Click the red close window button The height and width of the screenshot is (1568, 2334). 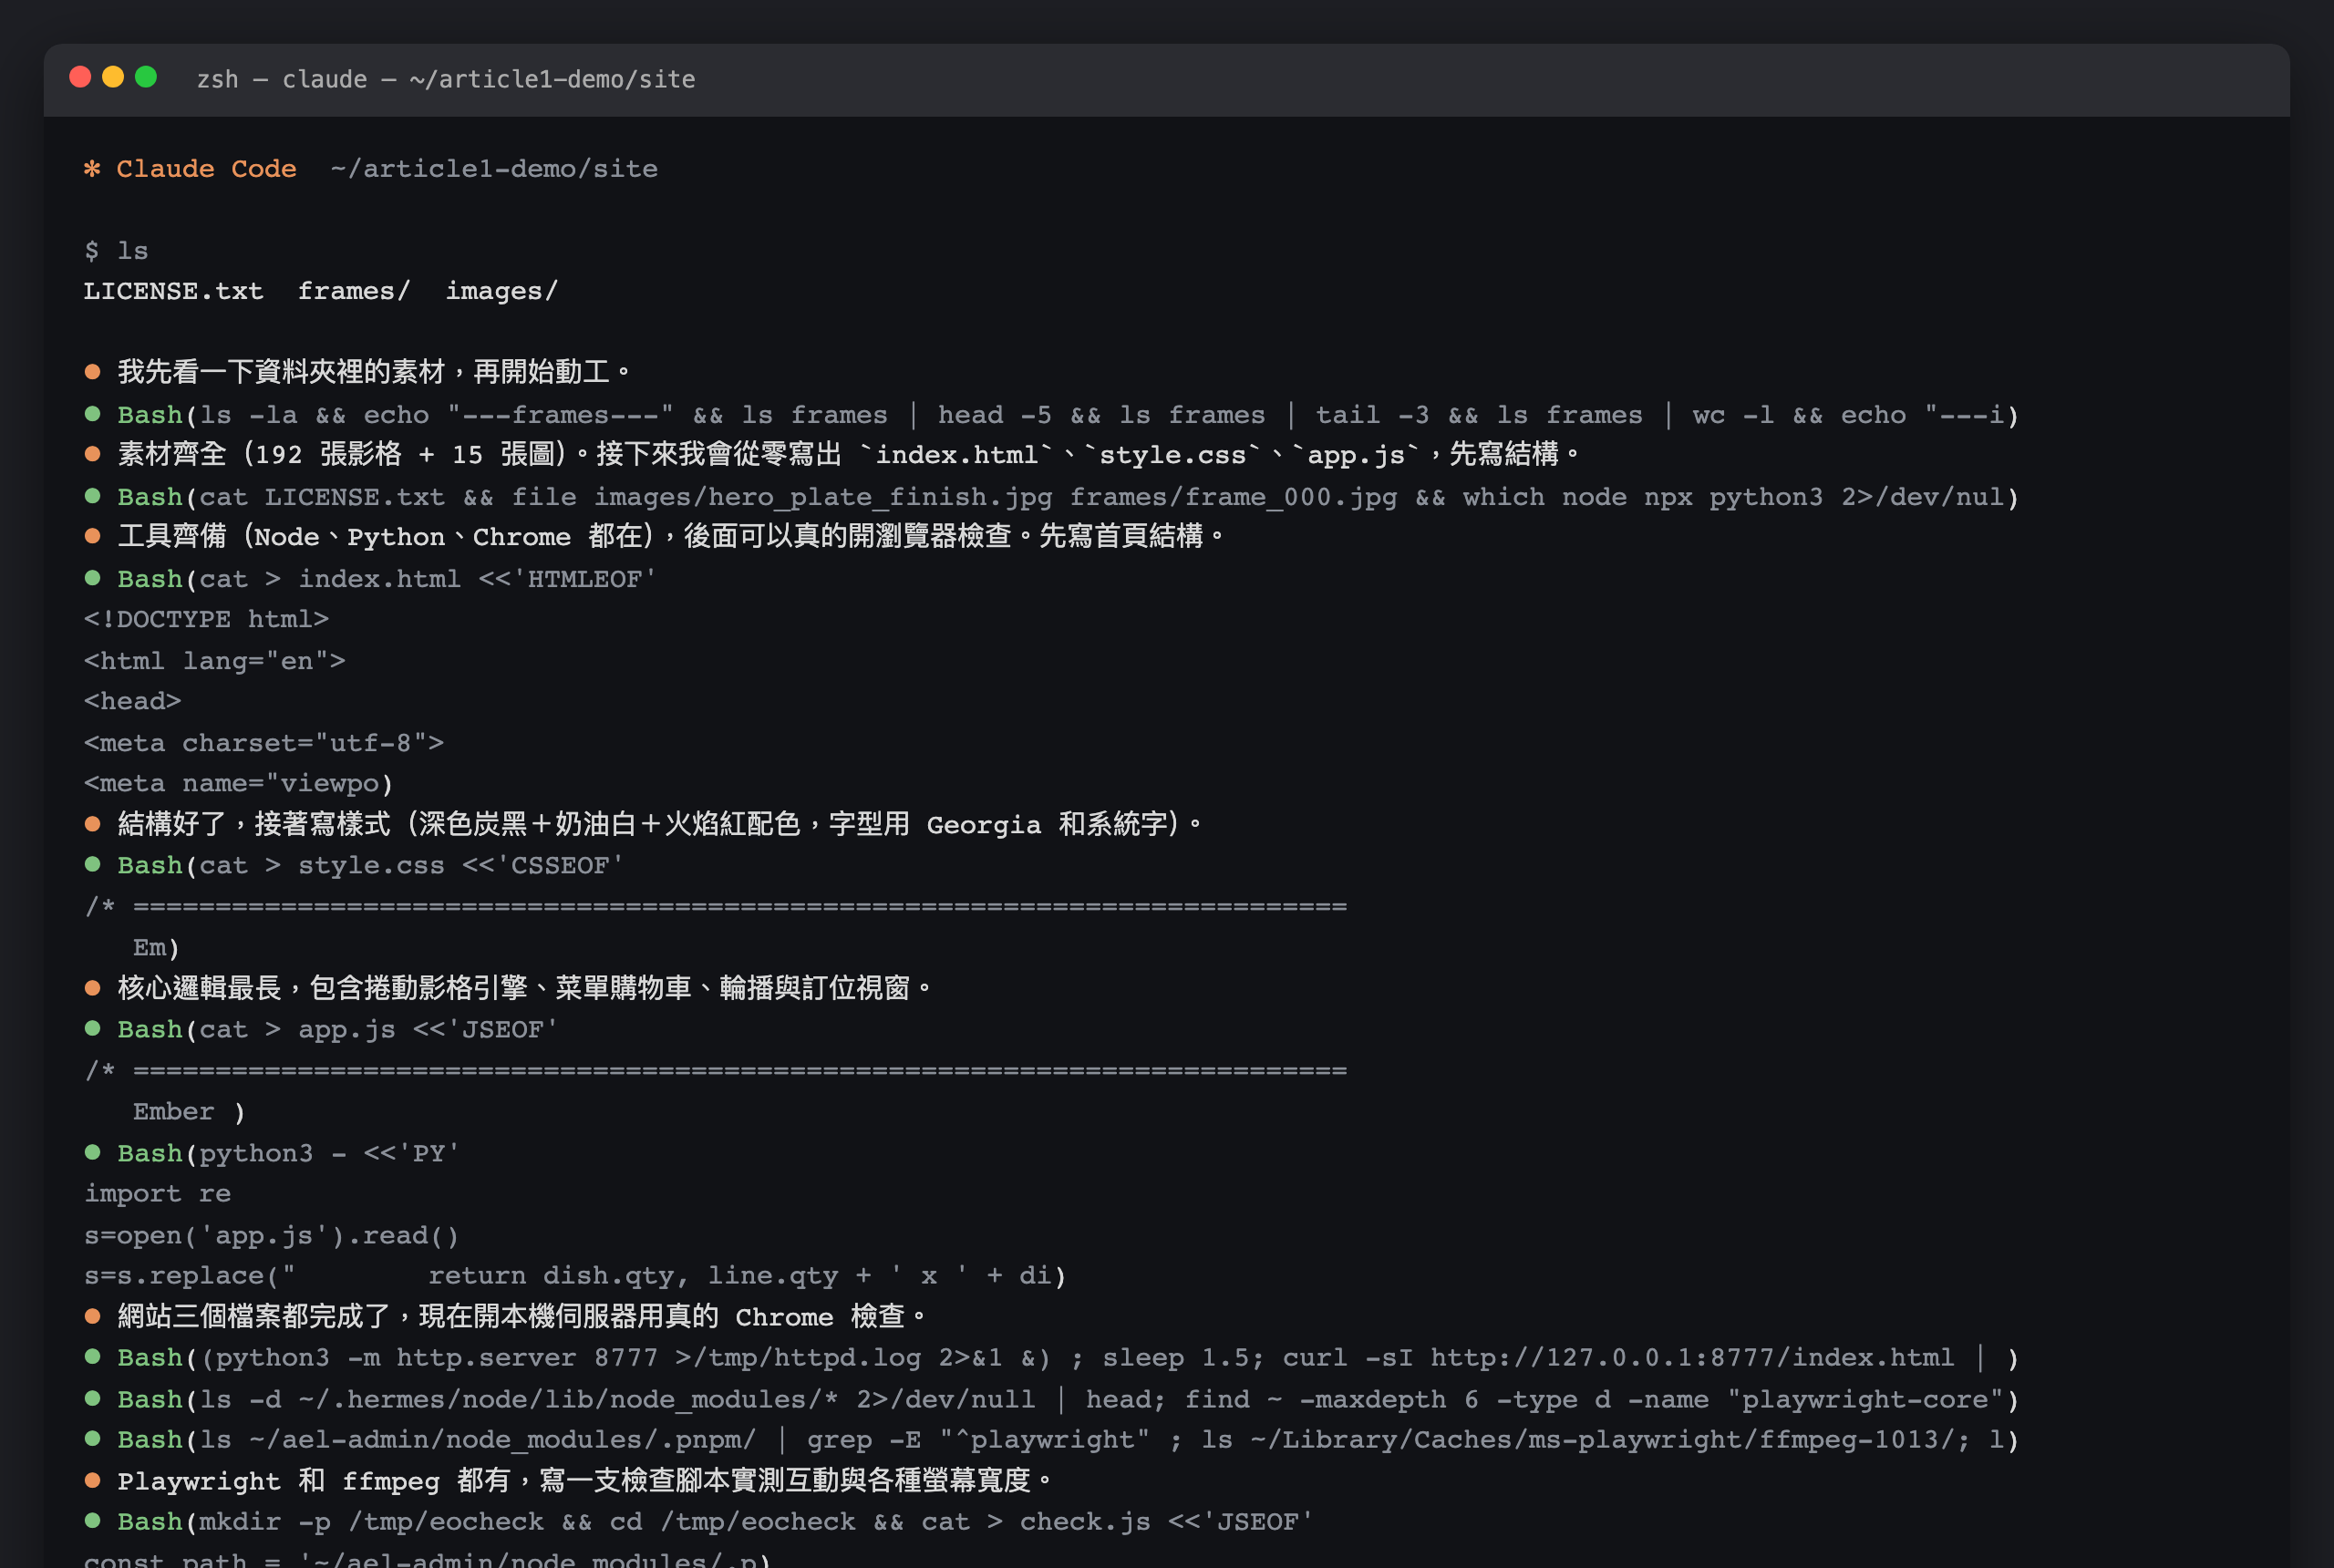pyautogui.click(x=80, y=77)
